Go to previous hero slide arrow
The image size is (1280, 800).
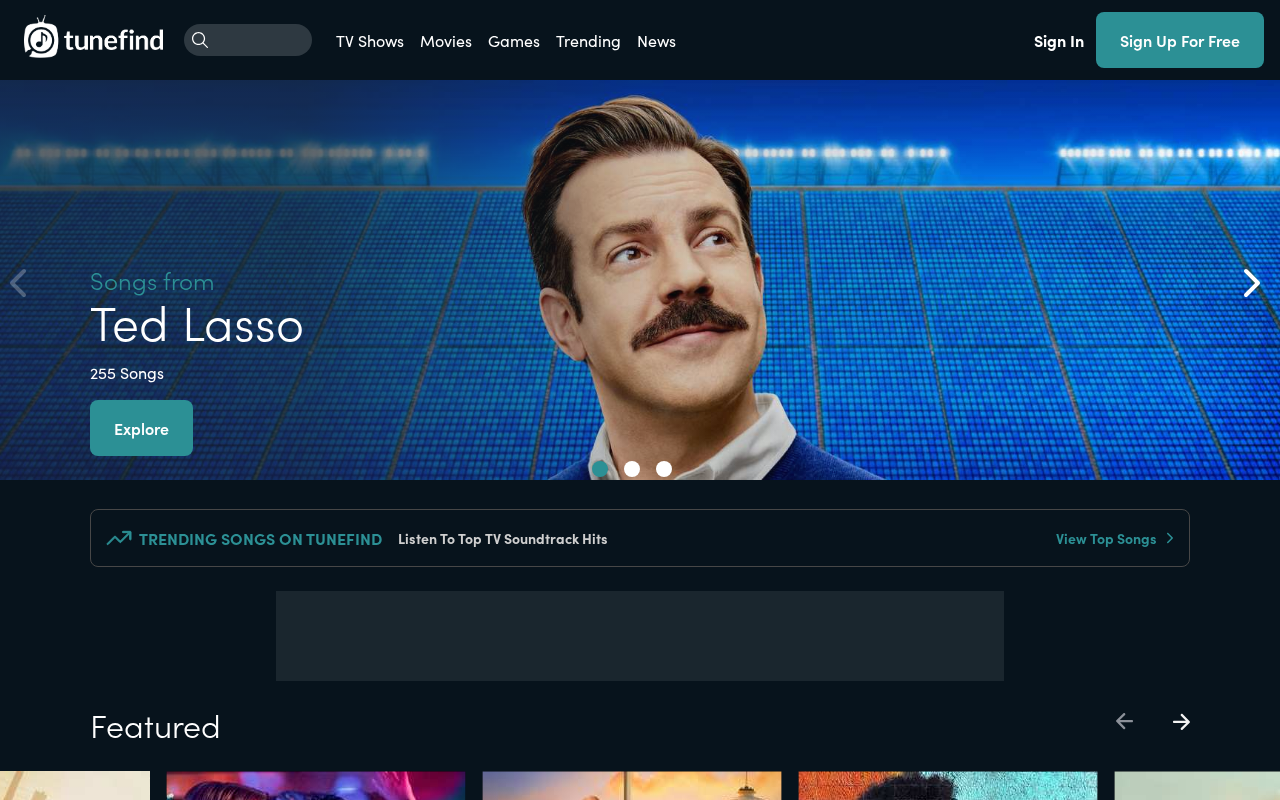18,283
